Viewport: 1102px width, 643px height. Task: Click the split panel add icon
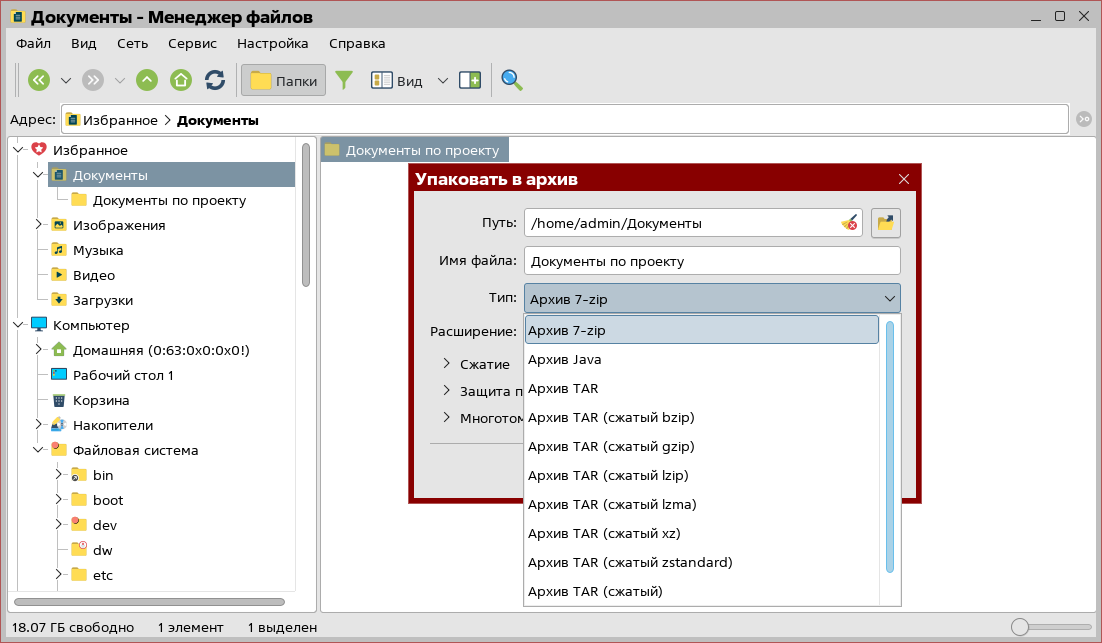(x=470, y=80)
